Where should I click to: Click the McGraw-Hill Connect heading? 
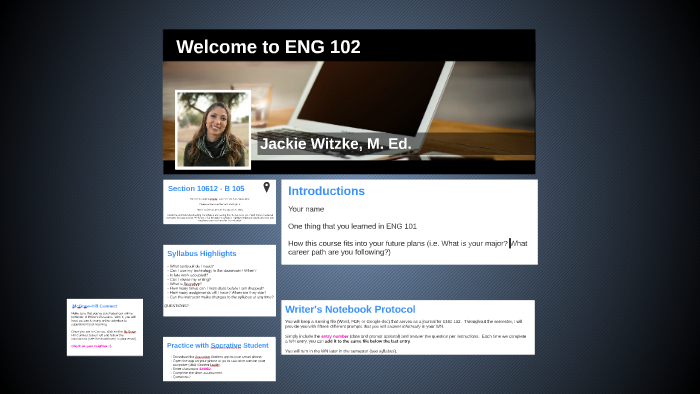click(x=95, y=306)
